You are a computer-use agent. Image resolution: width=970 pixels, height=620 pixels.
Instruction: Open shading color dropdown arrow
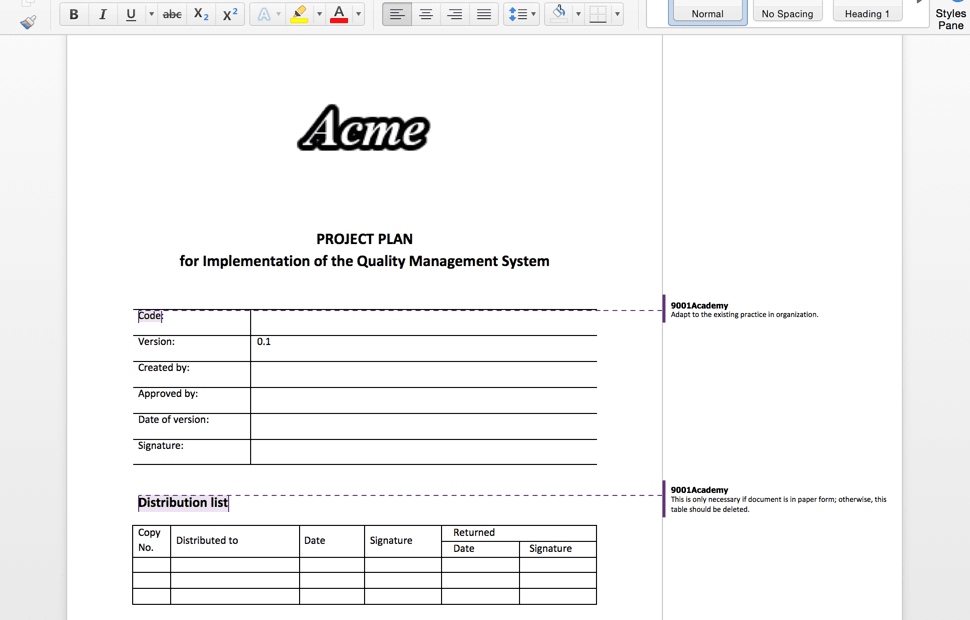(578, 14)
